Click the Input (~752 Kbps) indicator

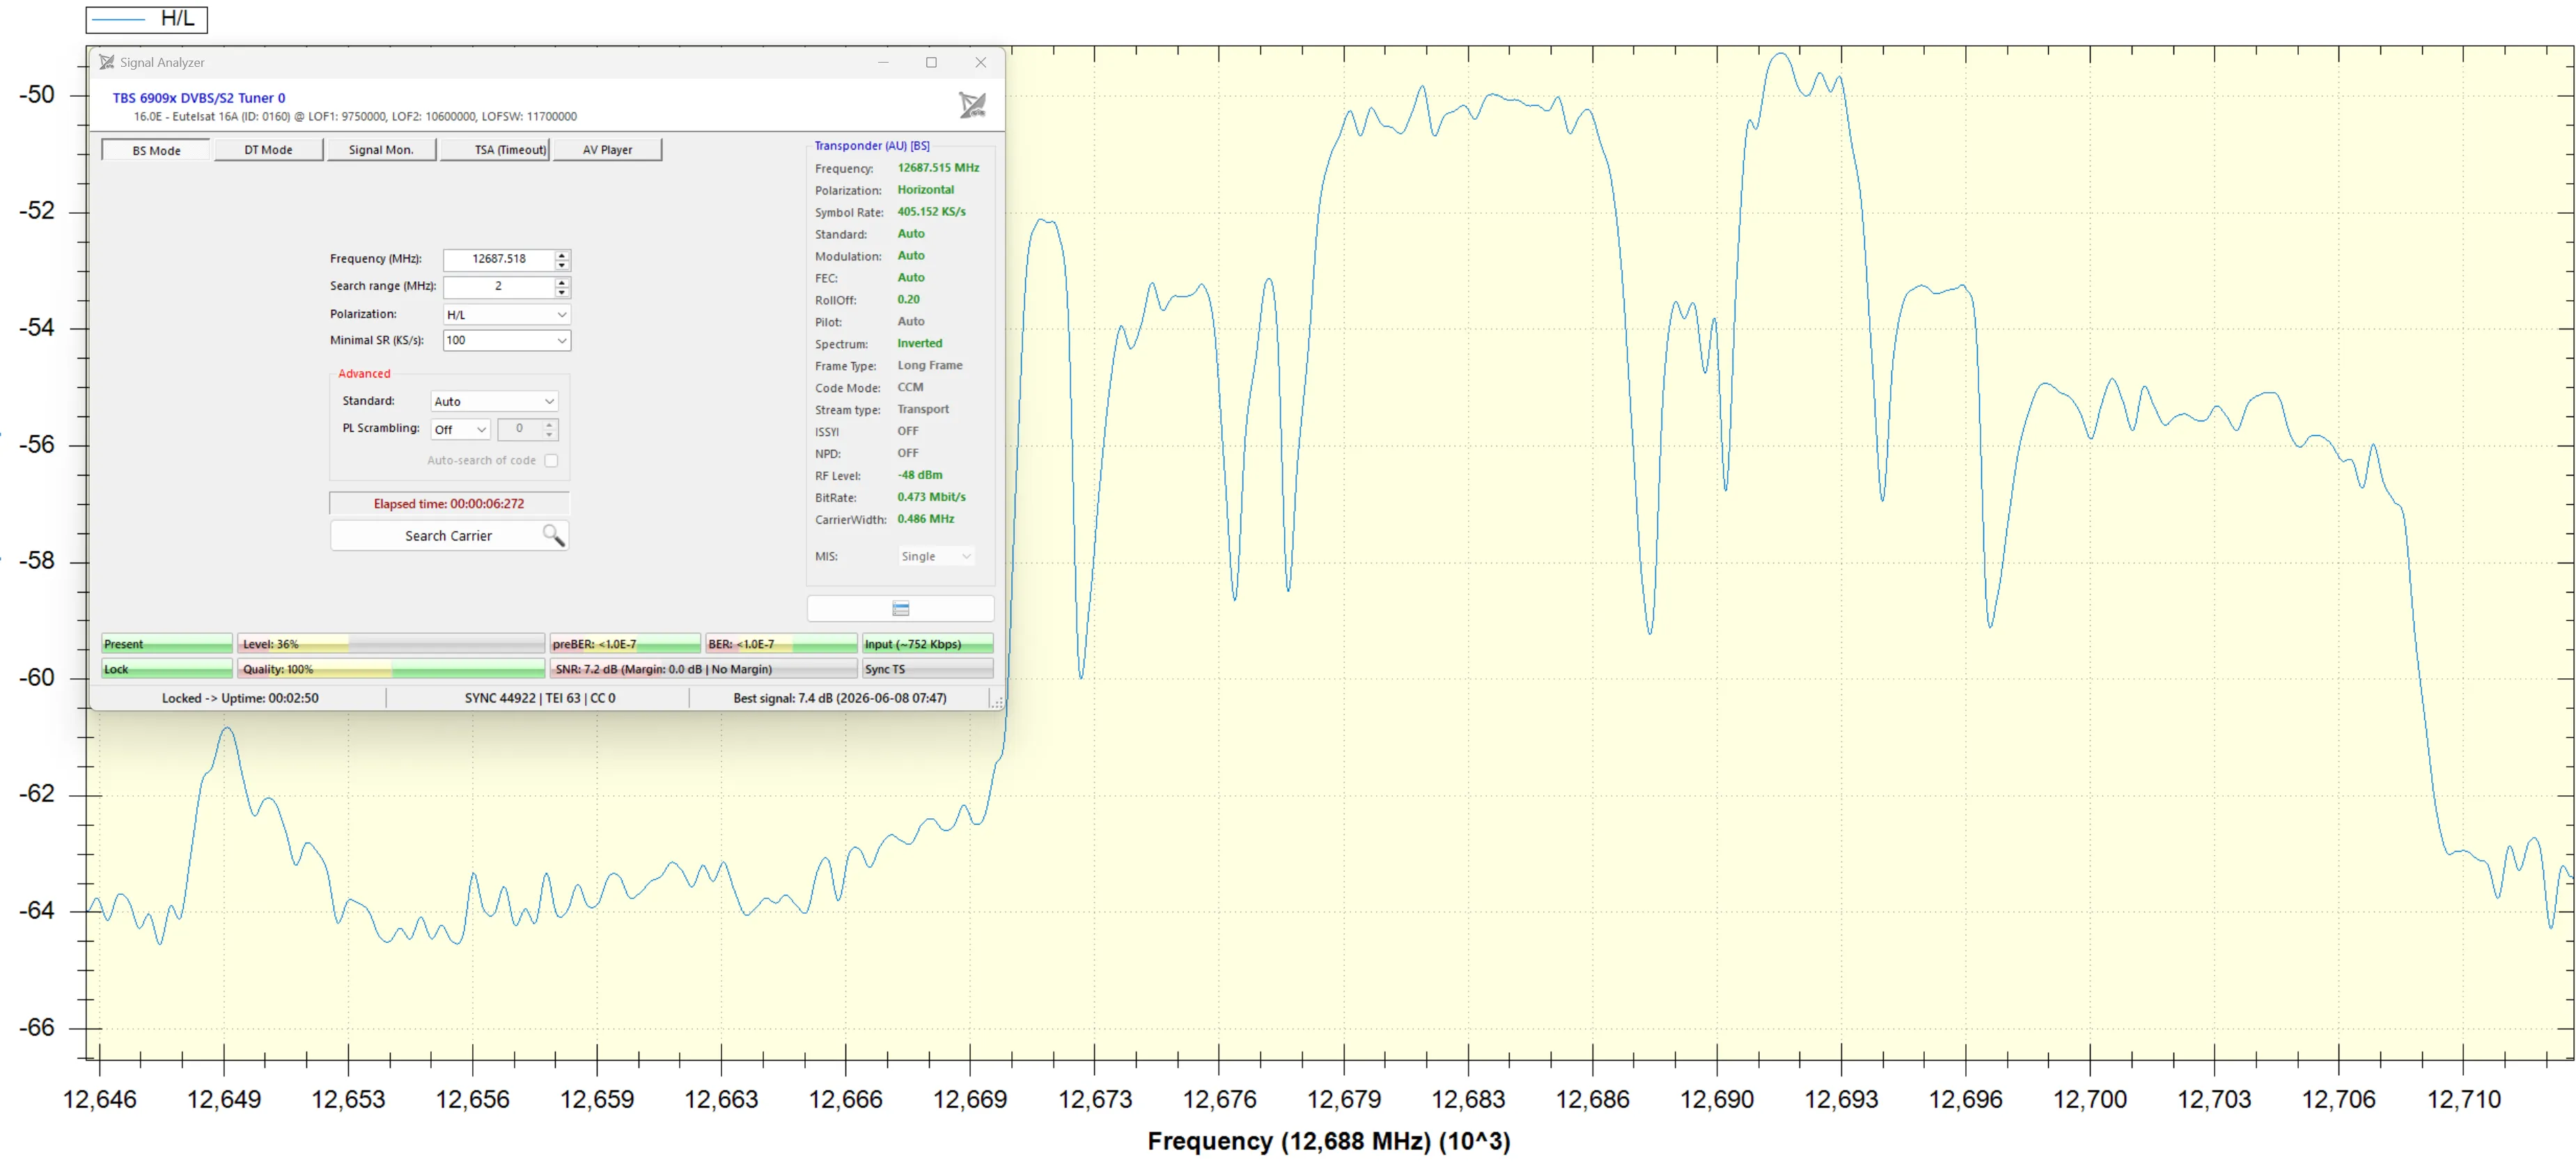click(x=927, y=644)
